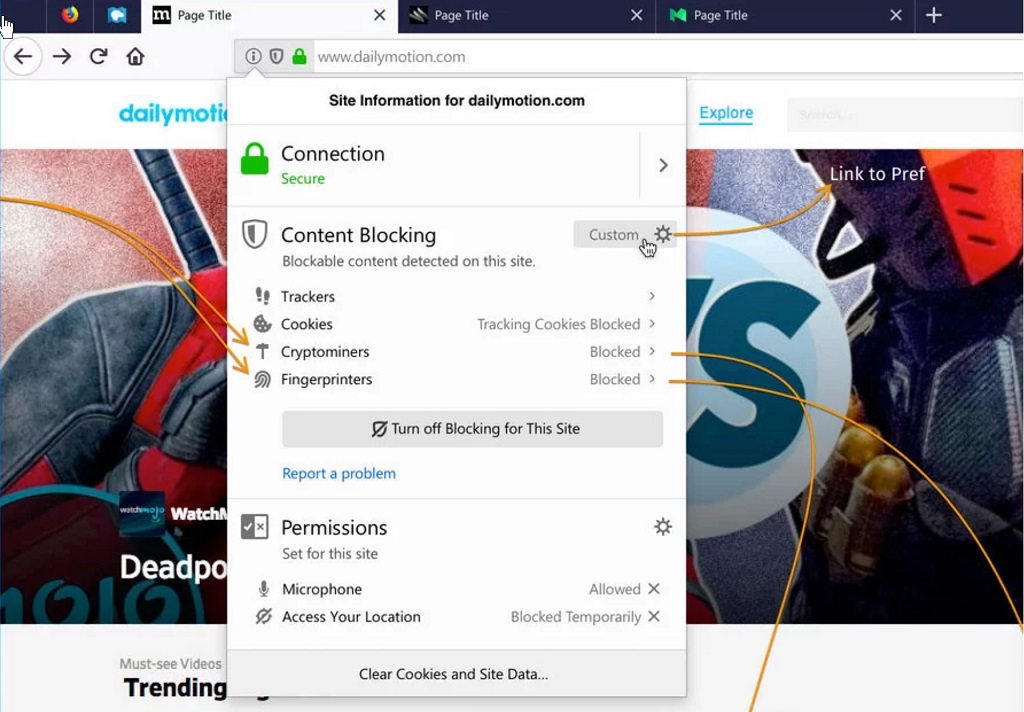Click the Forward navigation arrow
The image size is (1024, 712).
point(62,57)
